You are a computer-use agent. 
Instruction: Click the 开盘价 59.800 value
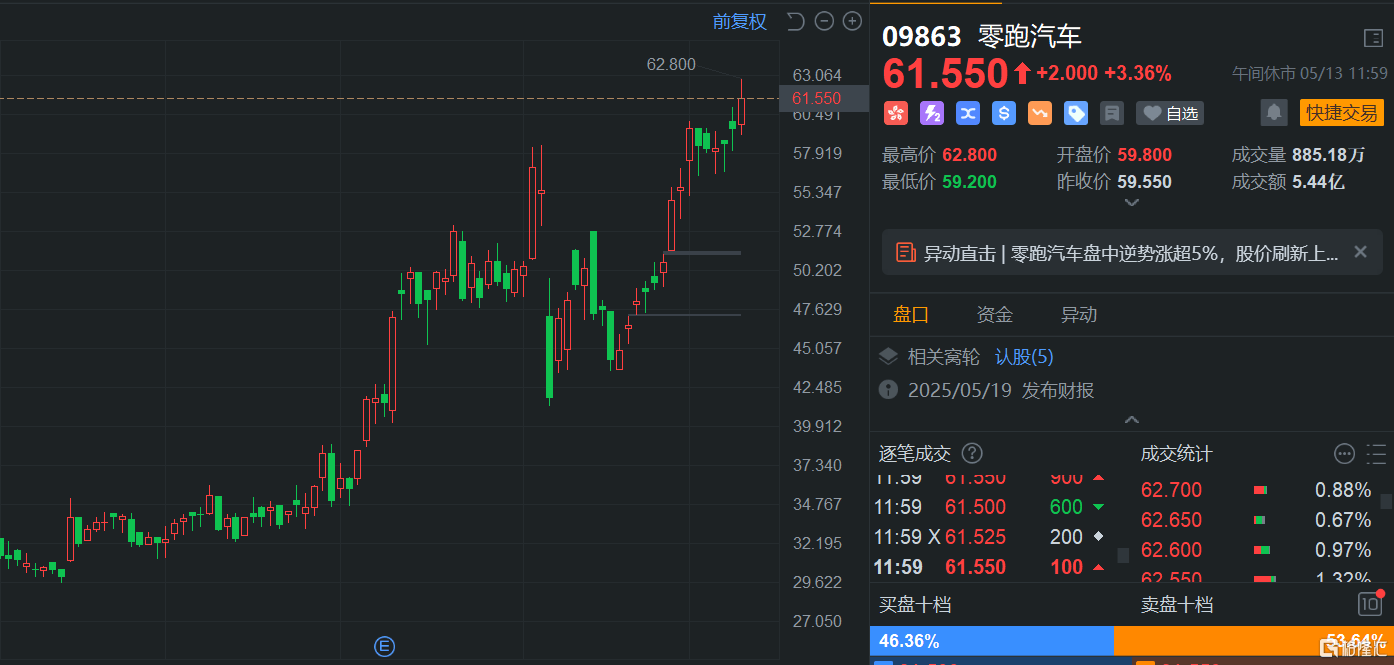point(1144,155)
